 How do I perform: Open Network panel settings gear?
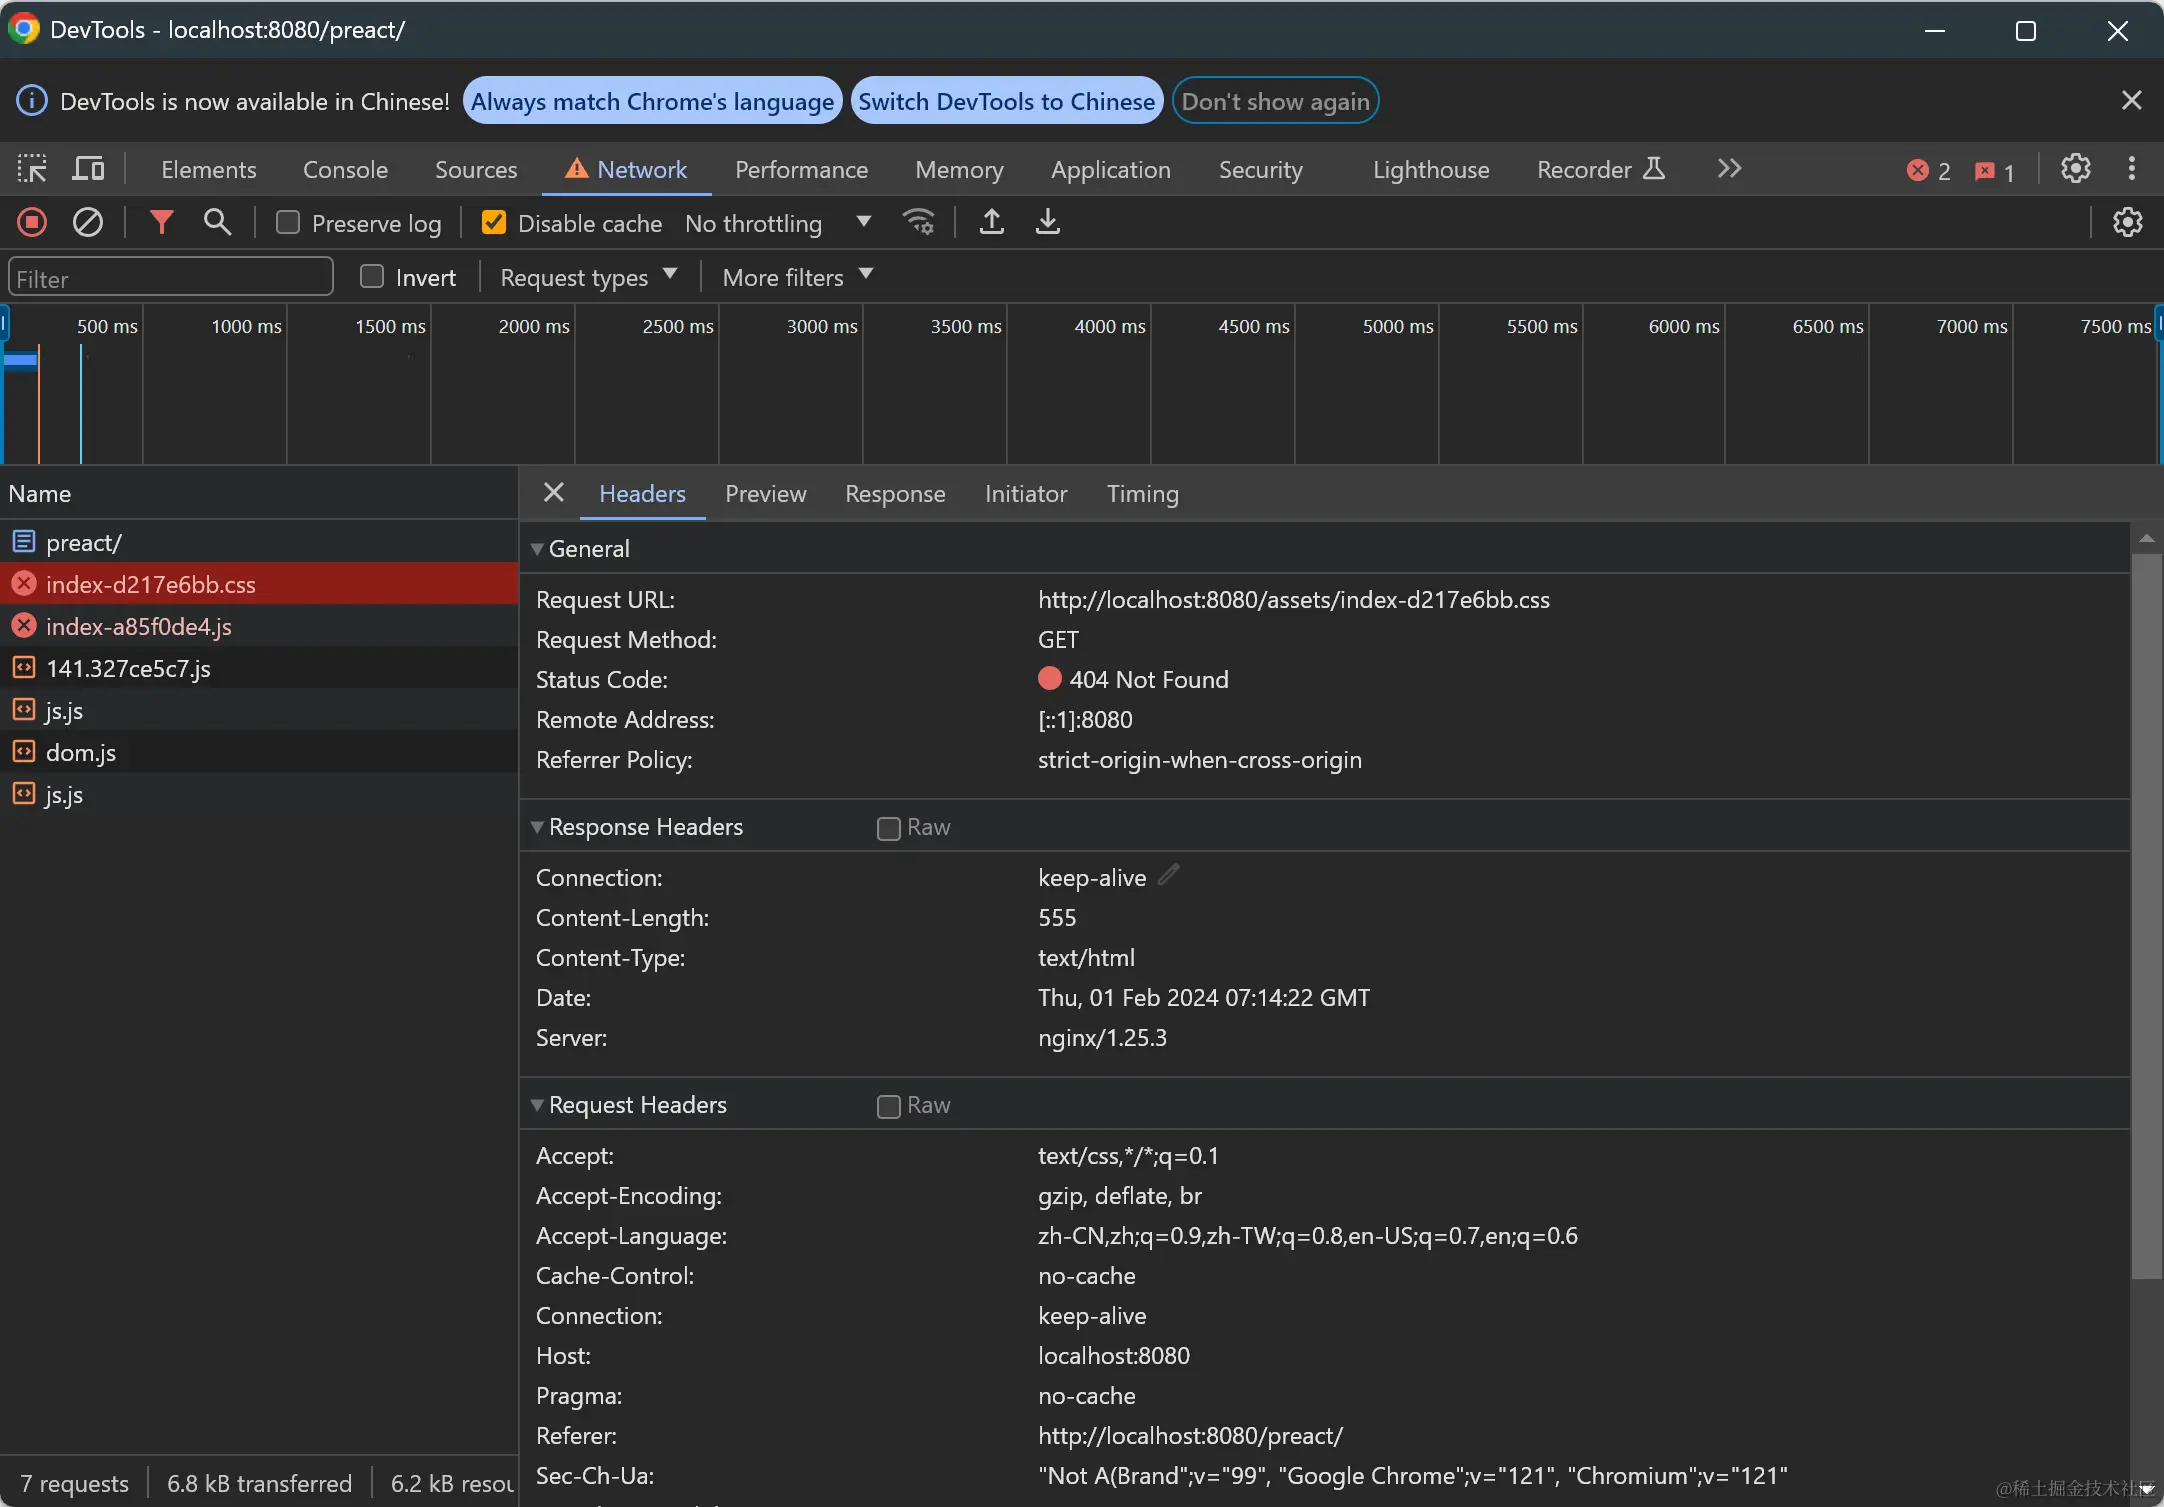[2127, 222]
